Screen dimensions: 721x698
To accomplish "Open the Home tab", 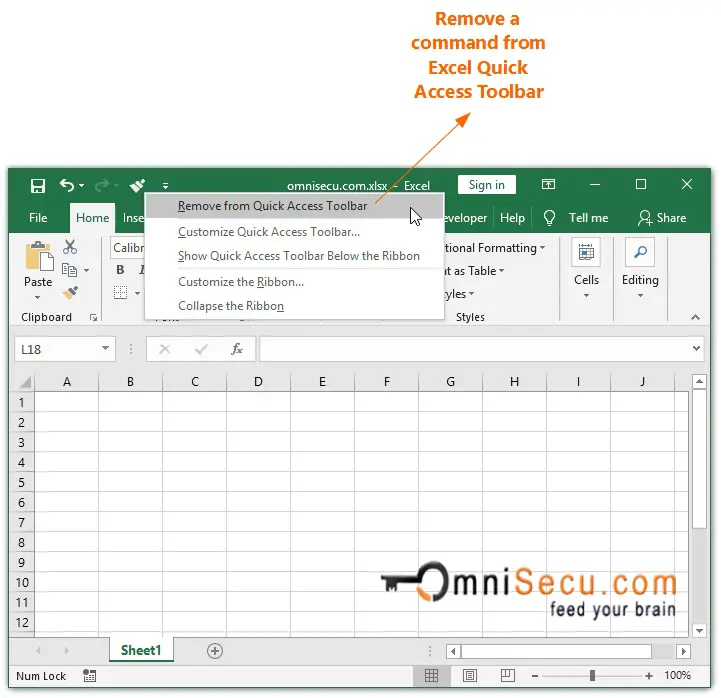I will pos(92,218).
